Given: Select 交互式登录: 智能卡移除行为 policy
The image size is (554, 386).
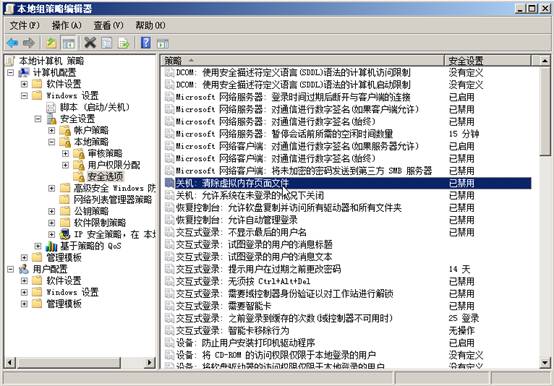Looking at the screenshot, I should pyautogui.click(x=232, y=331).
